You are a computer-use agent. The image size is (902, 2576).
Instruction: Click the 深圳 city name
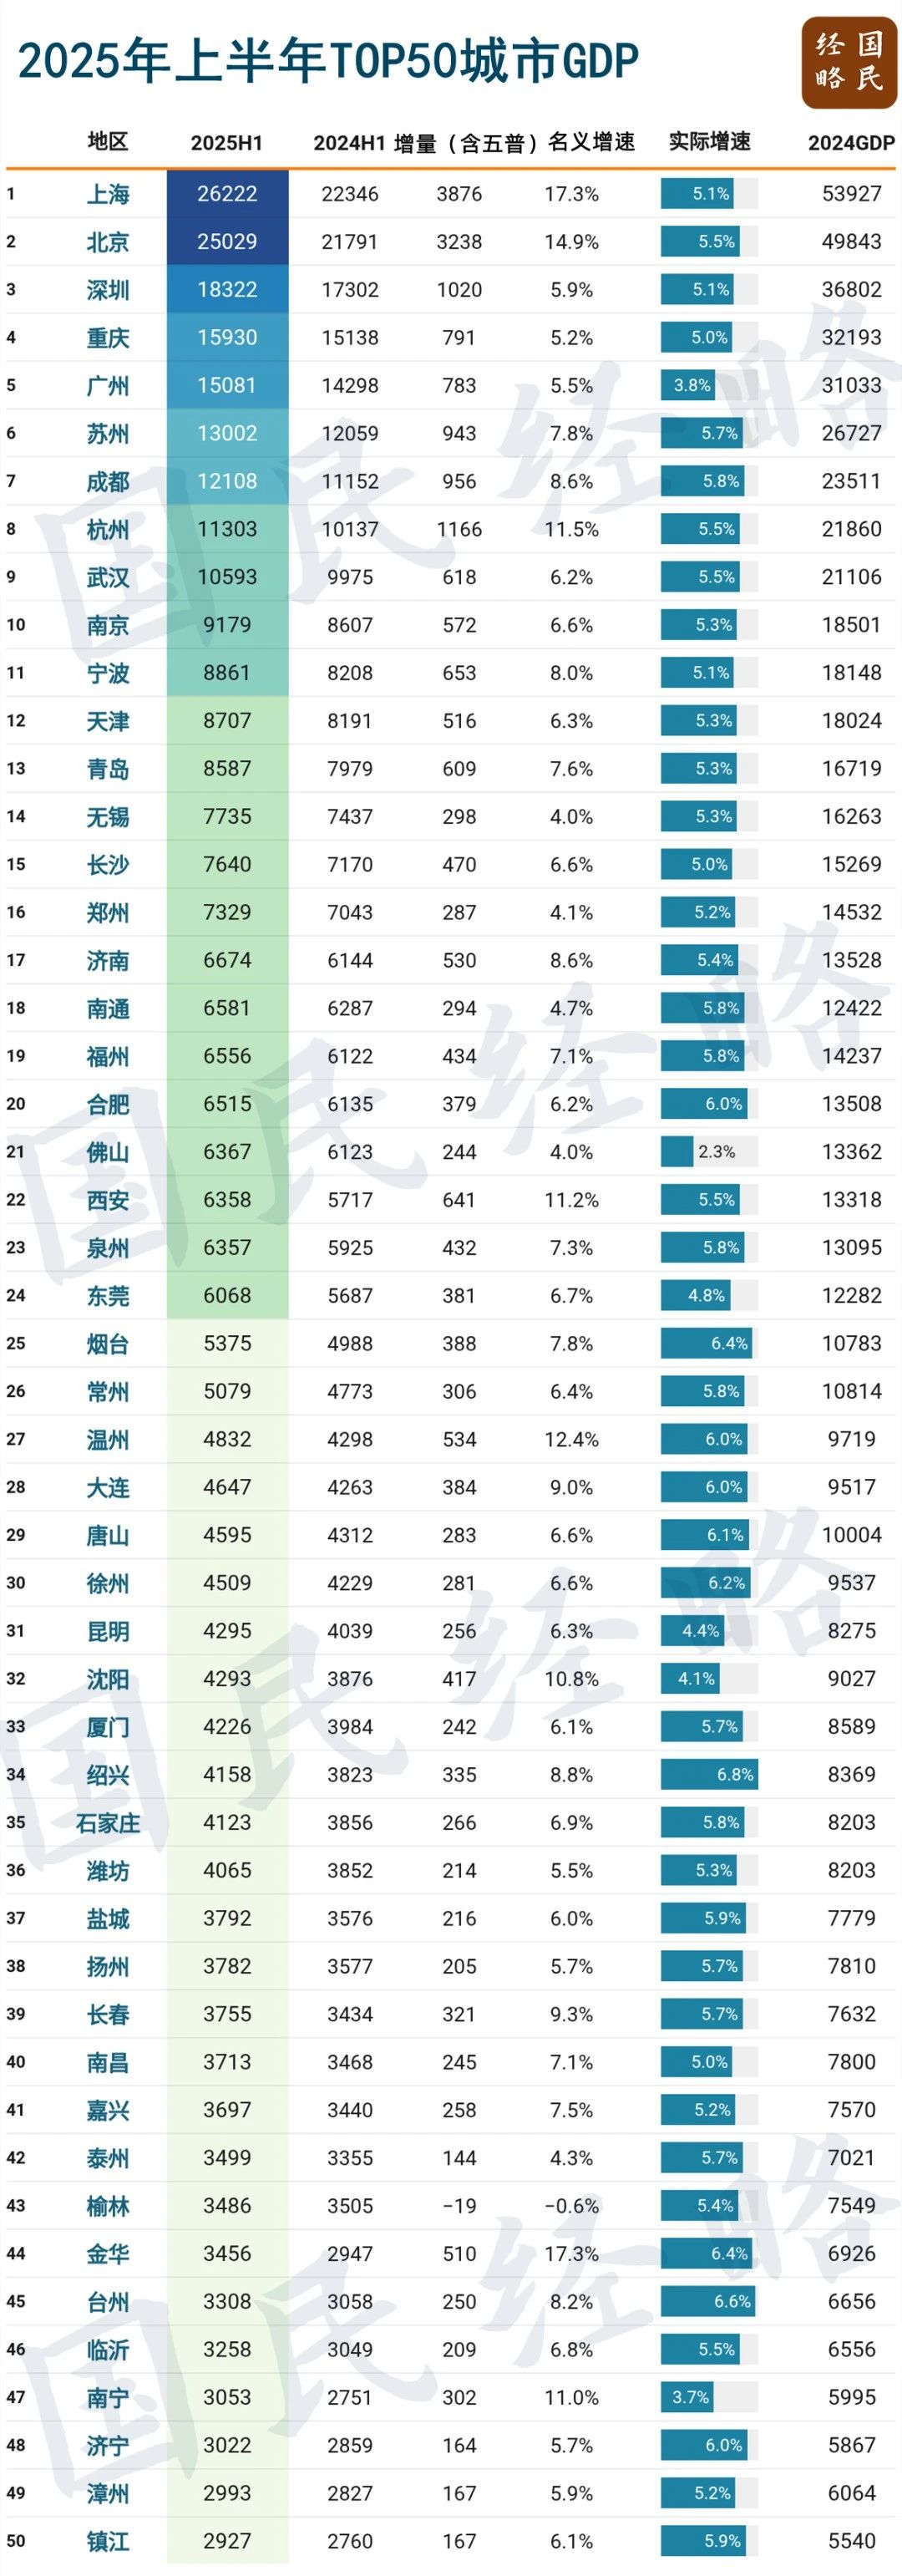[x=107, y=290]
